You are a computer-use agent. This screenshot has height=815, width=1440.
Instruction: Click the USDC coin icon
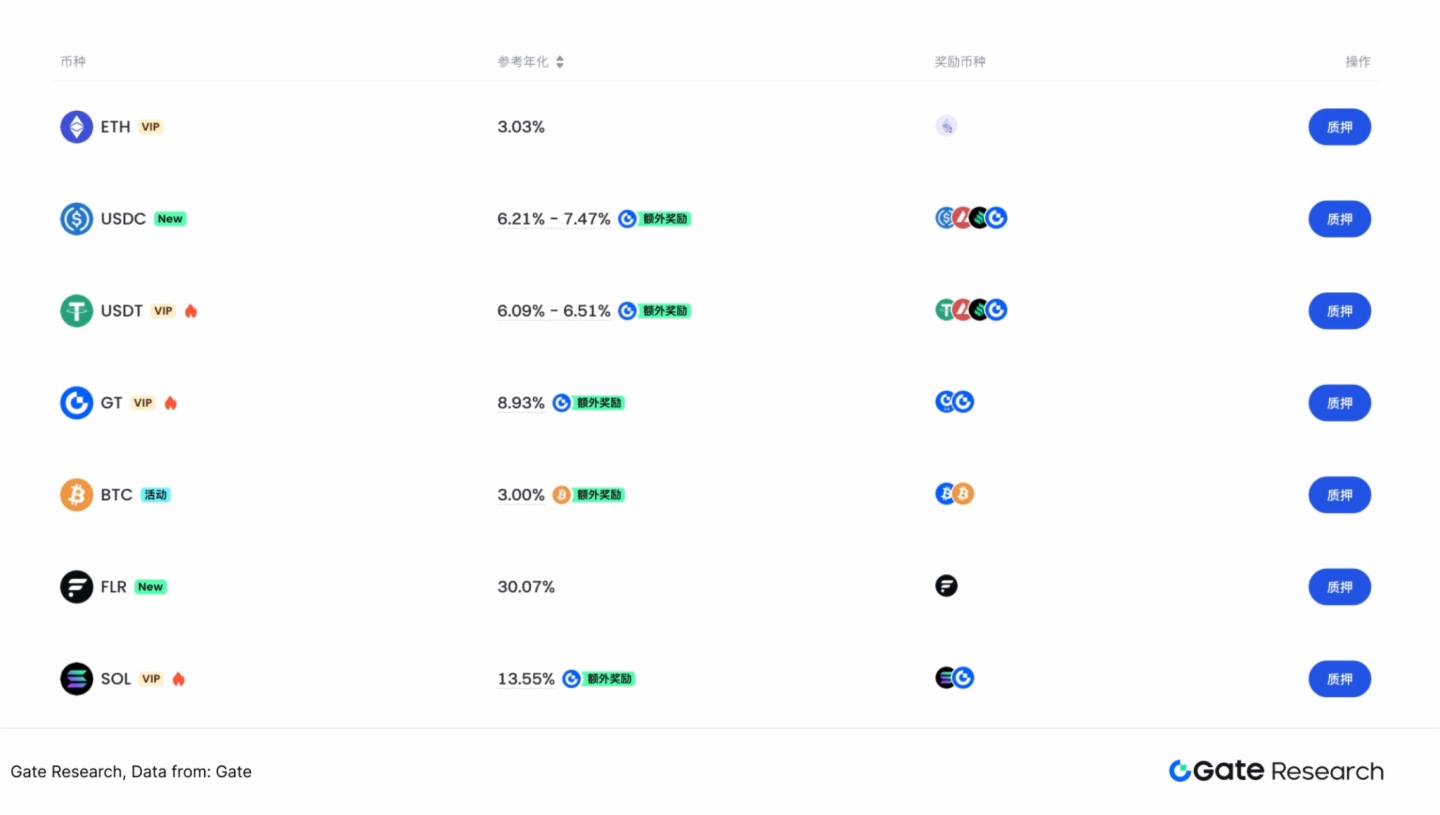tap(76, 219)
